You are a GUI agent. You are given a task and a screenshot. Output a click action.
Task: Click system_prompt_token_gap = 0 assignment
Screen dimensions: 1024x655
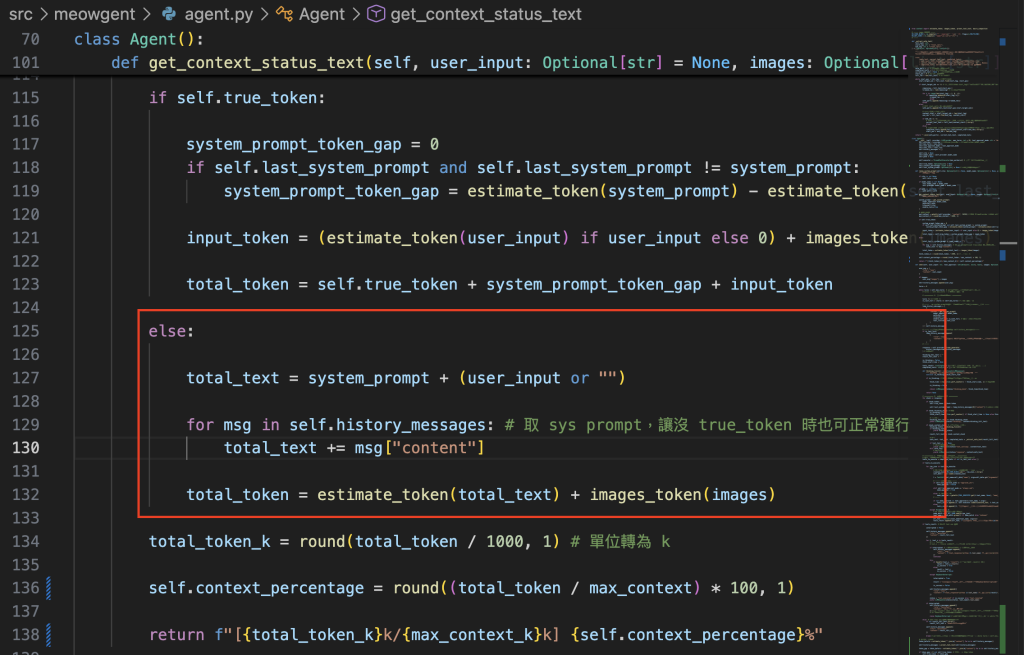click(312, 144)
